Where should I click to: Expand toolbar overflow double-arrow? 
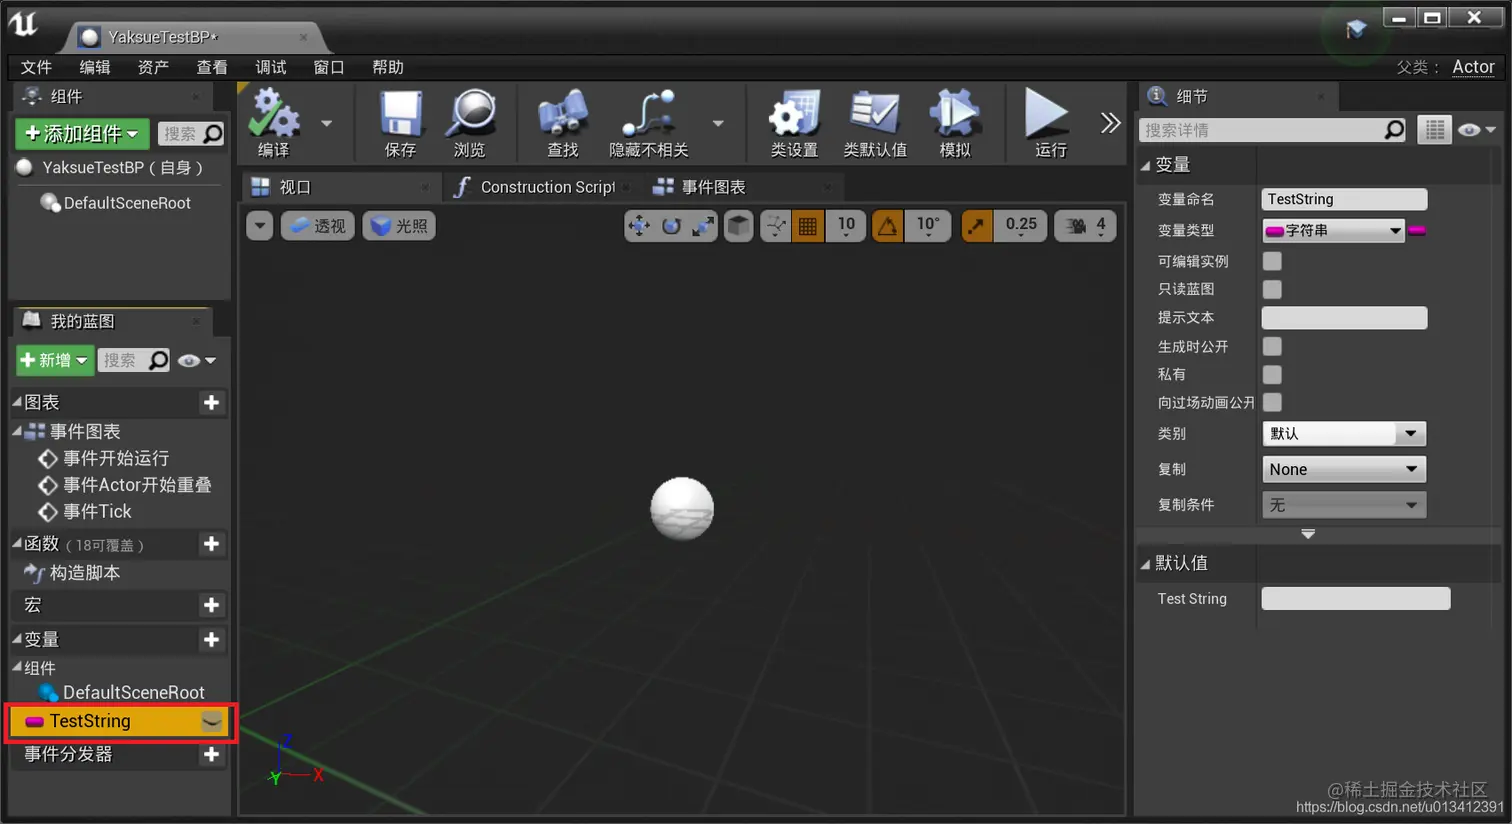(1111, 123)
